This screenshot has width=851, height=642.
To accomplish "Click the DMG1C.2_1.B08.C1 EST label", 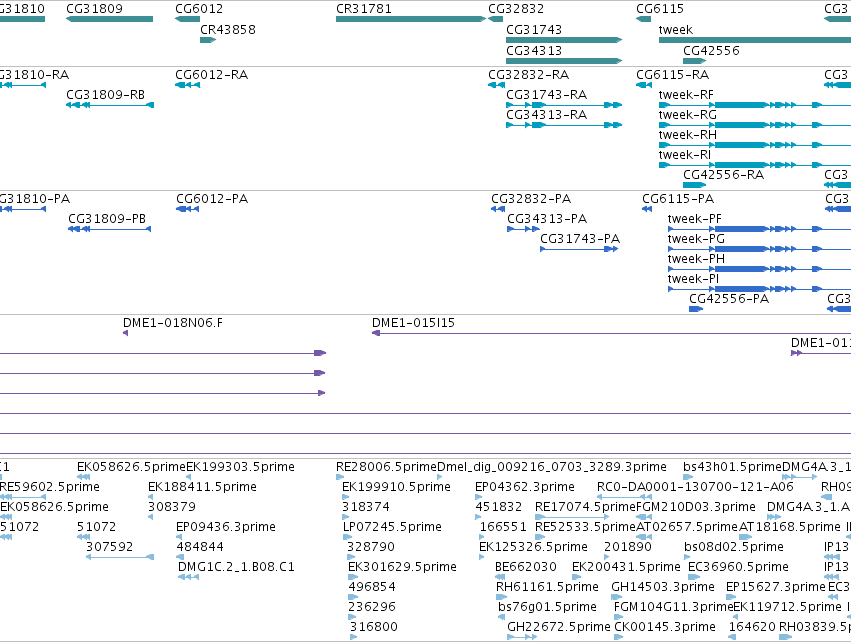I will [x=236, y=567].
